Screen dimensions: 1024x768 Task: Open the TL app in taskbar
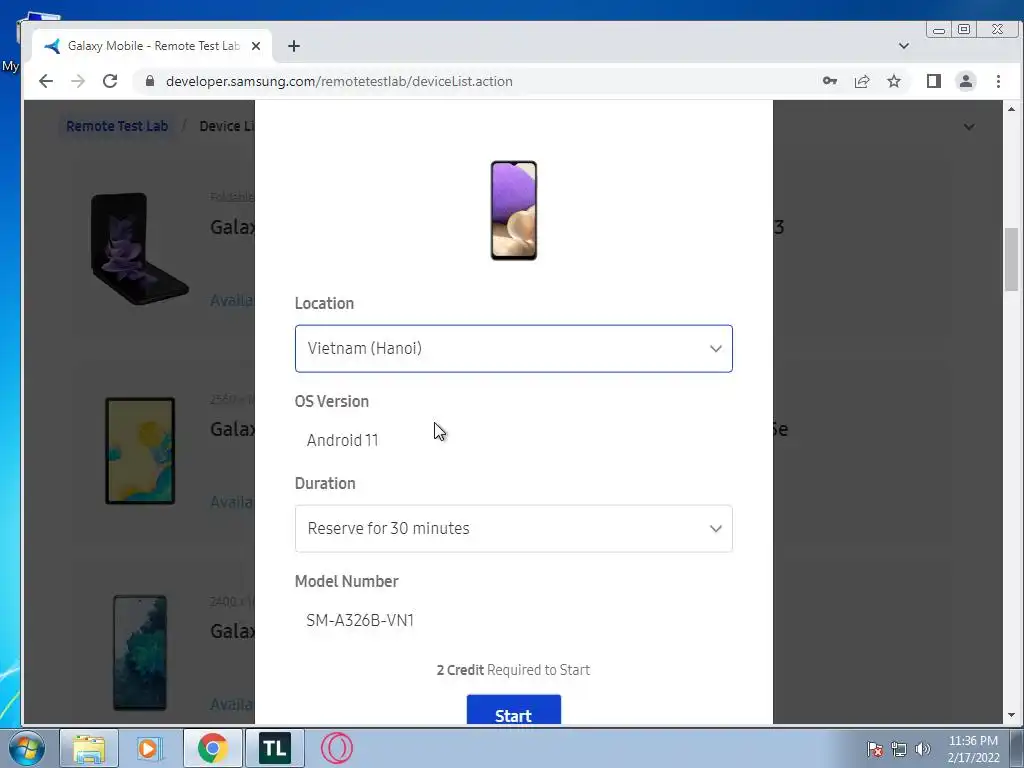coord(274,748)
